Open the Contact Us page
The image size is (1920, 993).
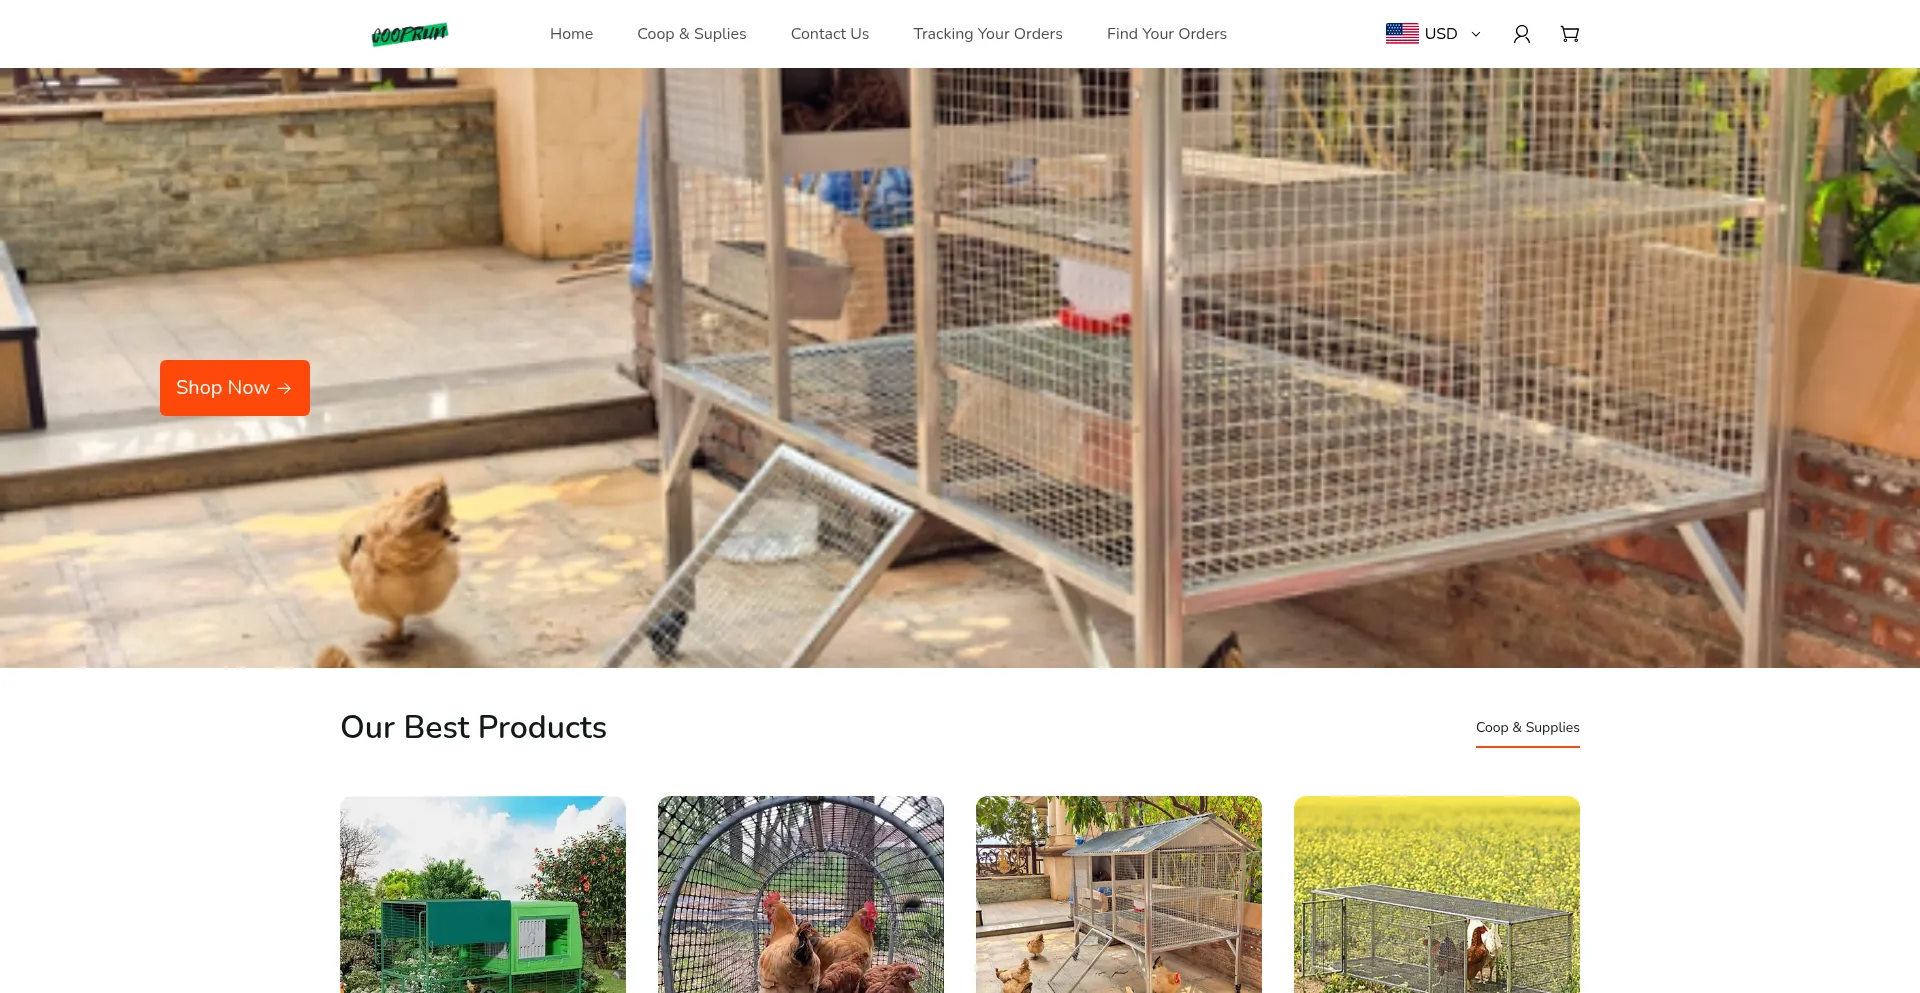tap(830, 34)
